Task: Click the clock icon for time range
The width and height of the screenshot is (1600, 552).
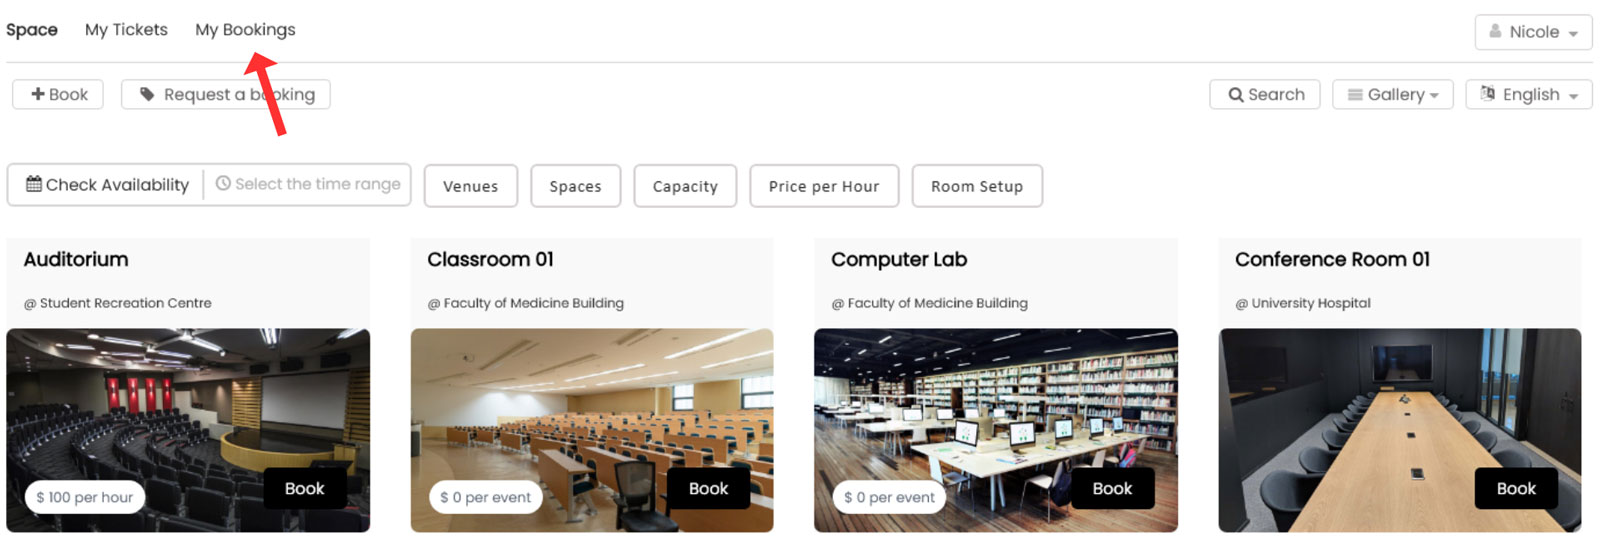Action: [x=223, y=184]
